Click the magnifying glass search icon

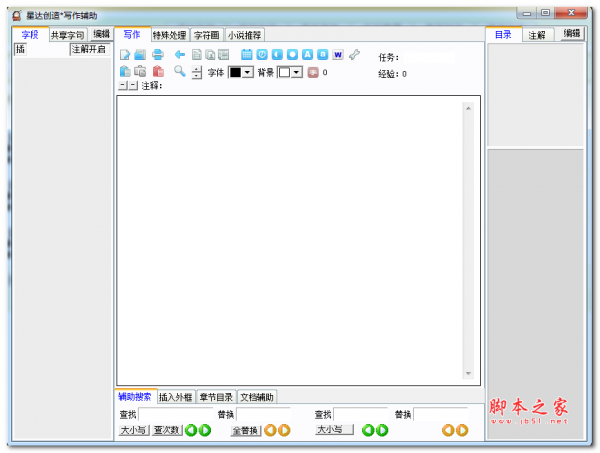click(x=180, y=71)
